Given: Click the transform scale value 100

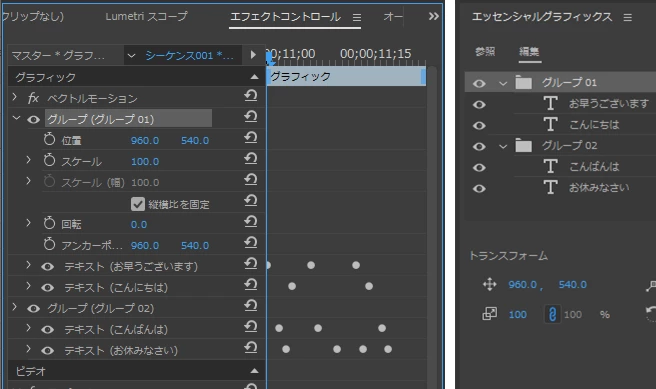Looking at the screenshot, I should [x=518, y=315].
